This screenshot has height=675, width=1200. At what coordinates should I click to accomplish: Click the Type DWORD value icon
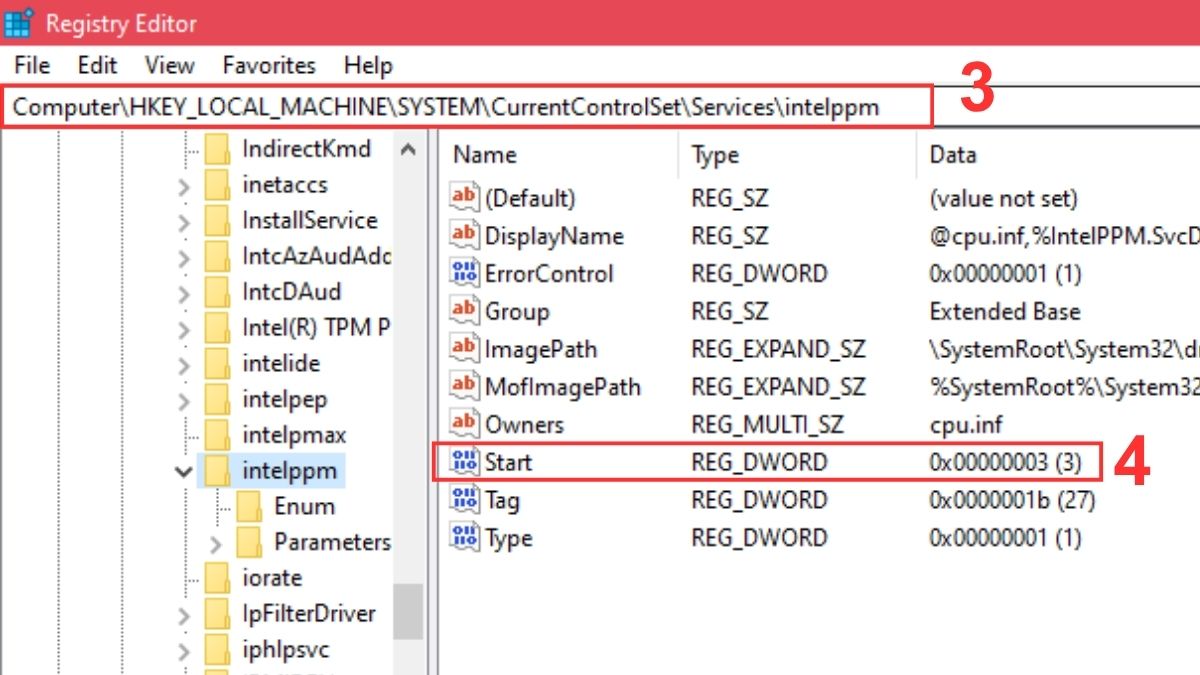tap(465, 538)
